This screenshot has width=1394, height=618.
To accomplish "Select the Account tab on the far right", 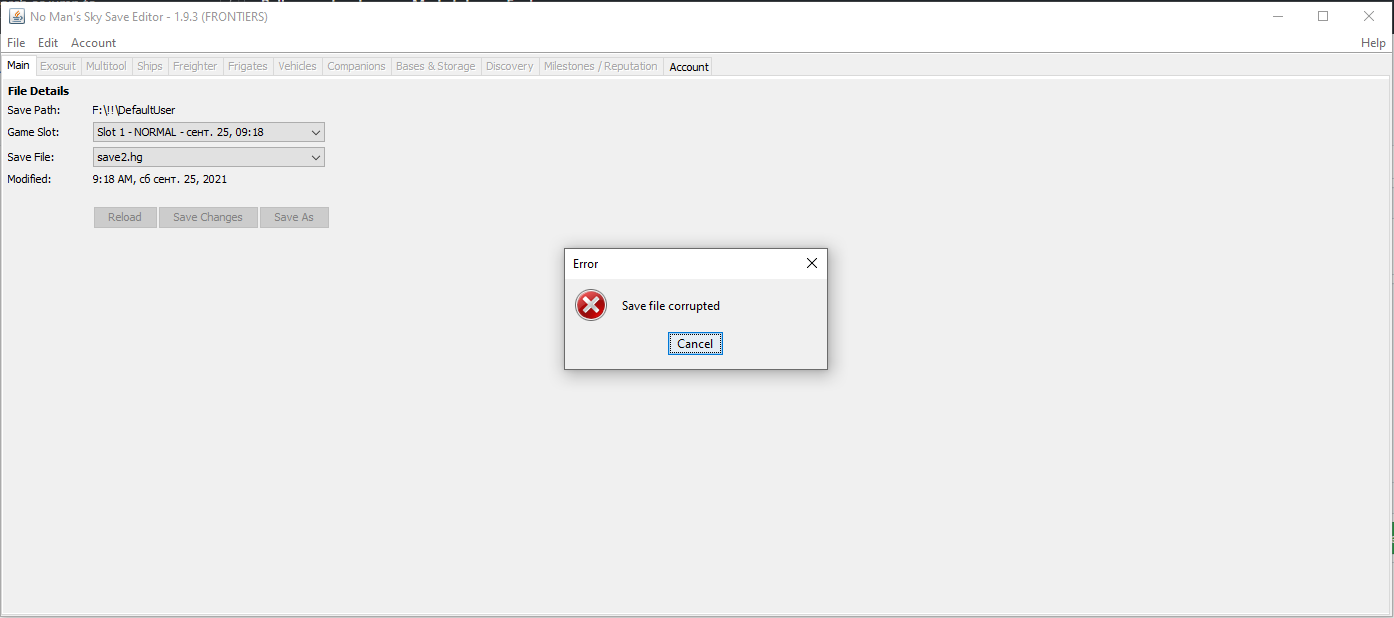I will pyautogui.click(x=688, y=67).
